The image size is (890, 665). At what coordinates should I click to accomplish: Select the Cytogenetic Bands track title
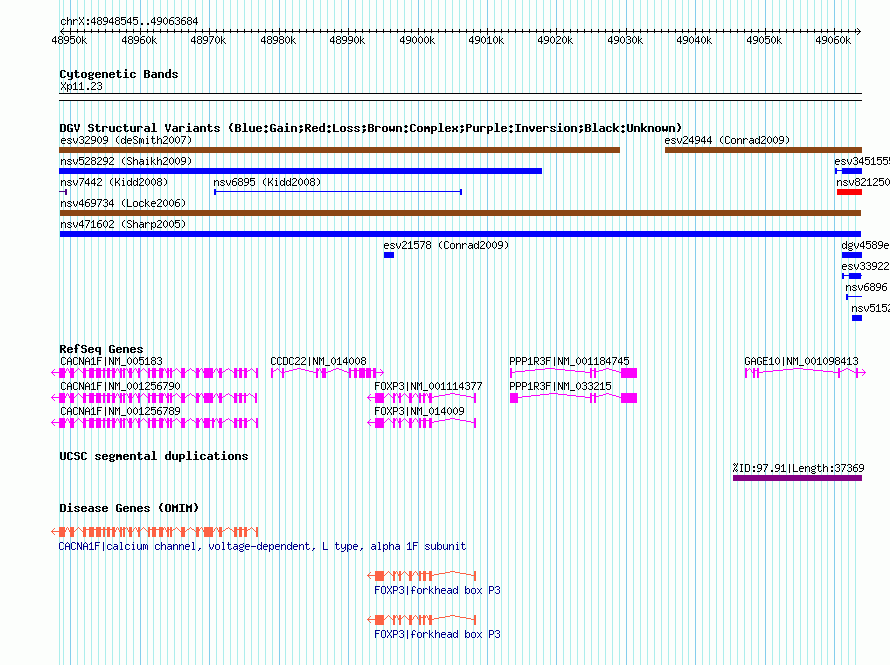[119, 74]
